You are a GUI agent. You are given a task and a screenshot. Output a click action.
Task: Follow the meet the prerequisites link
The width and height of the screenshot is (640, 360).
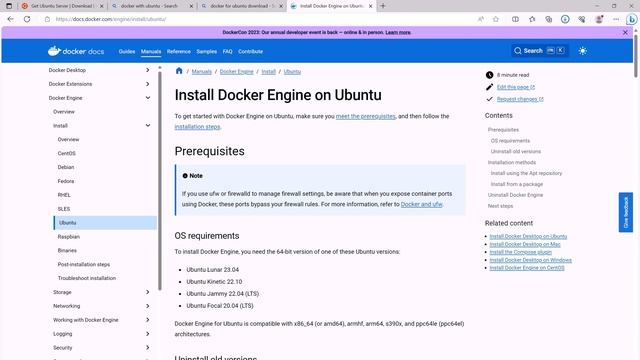coord(366,116)
